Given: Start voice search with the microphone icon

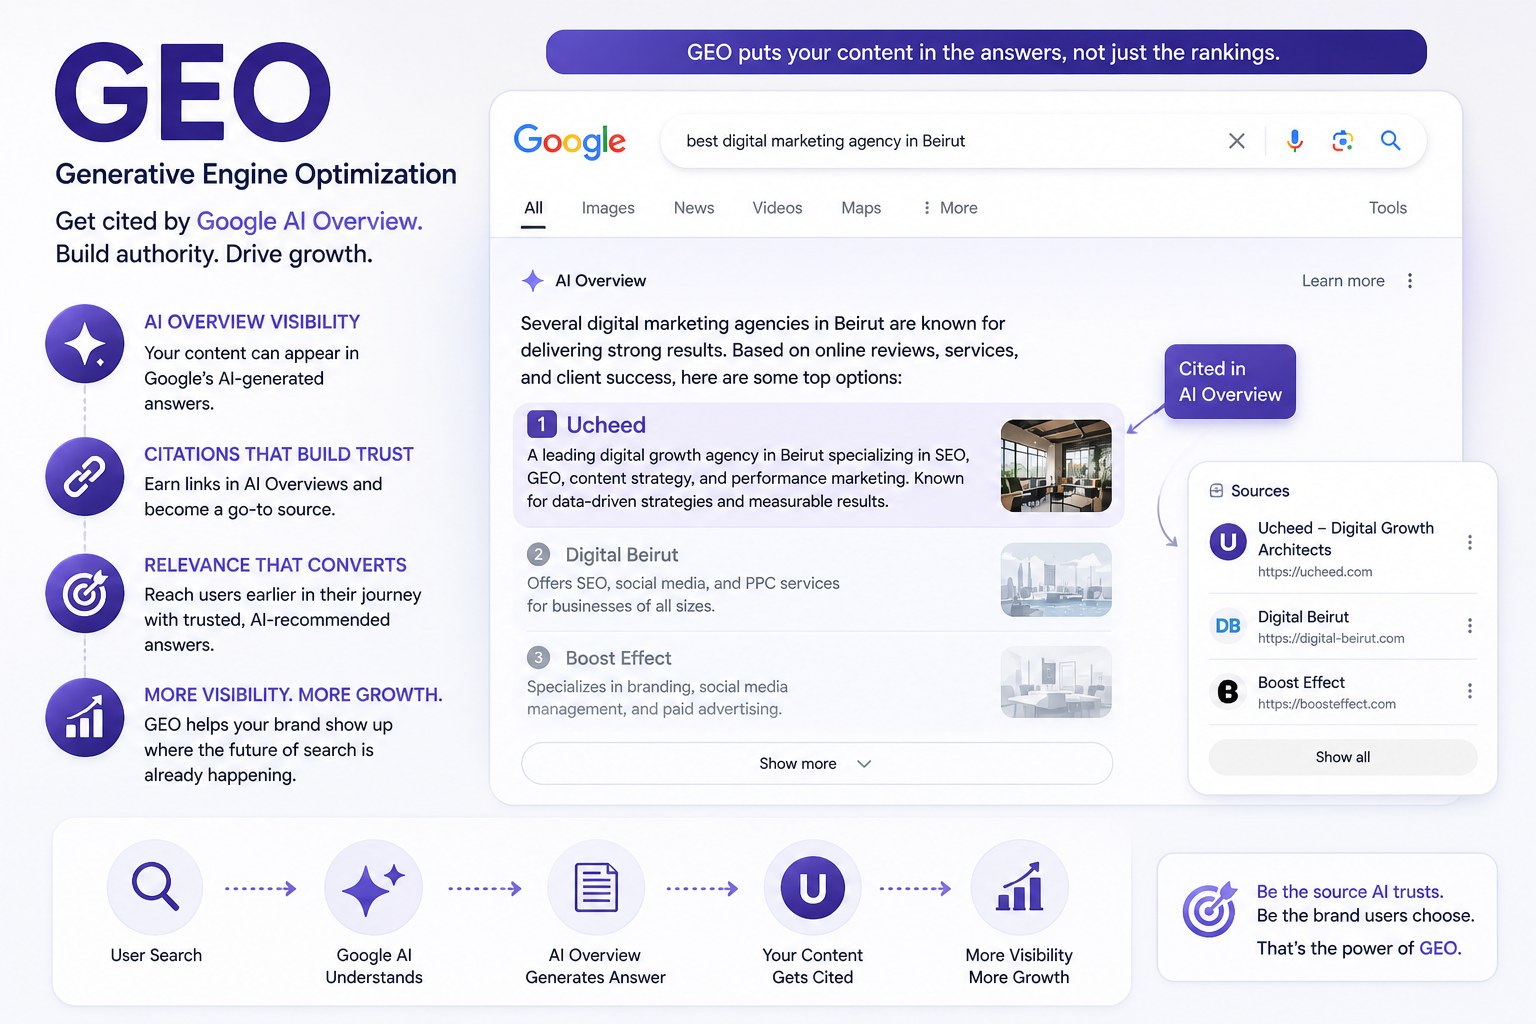Looking at the screenshot, I should click(1295, 141).
